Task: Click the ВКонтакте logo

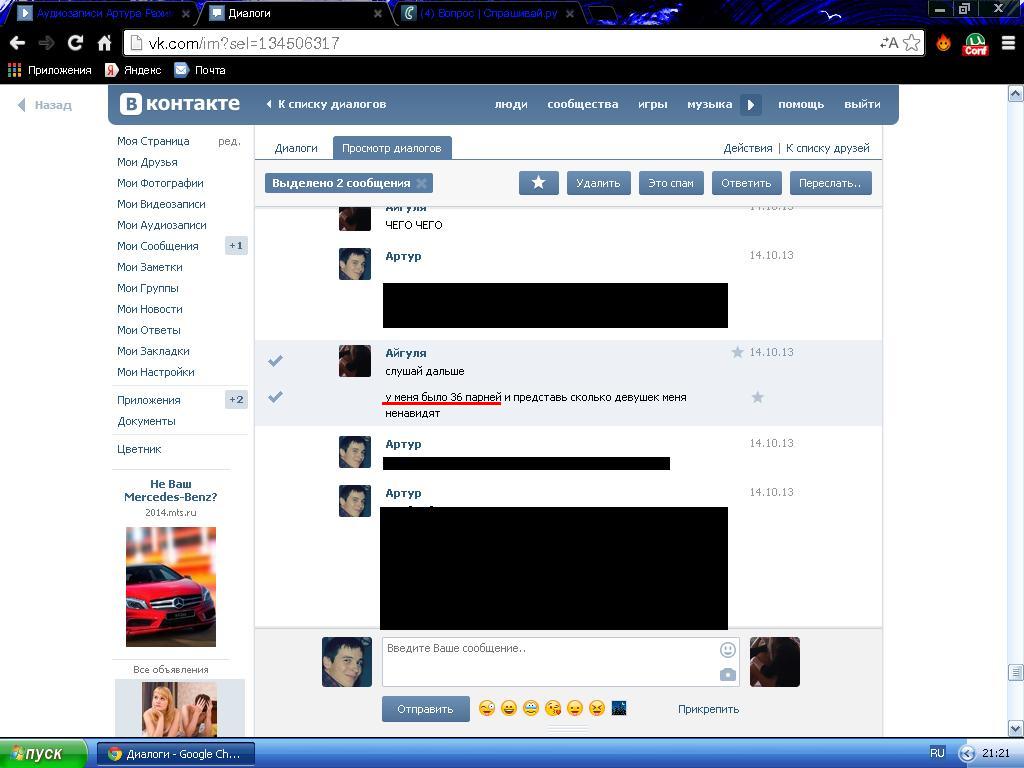Action: [180, 104]
